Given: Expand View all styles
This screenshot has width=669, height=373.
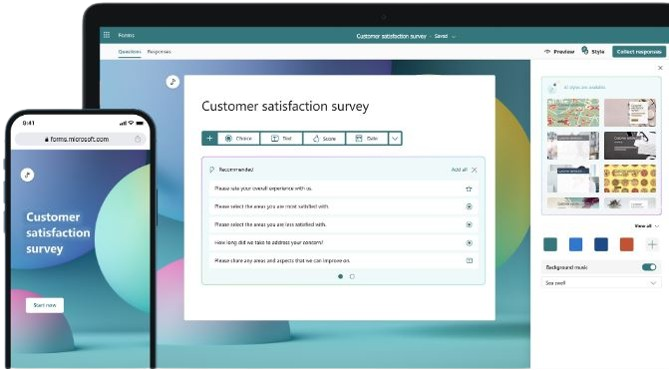Looking at the screenshot, I should 646,226.
